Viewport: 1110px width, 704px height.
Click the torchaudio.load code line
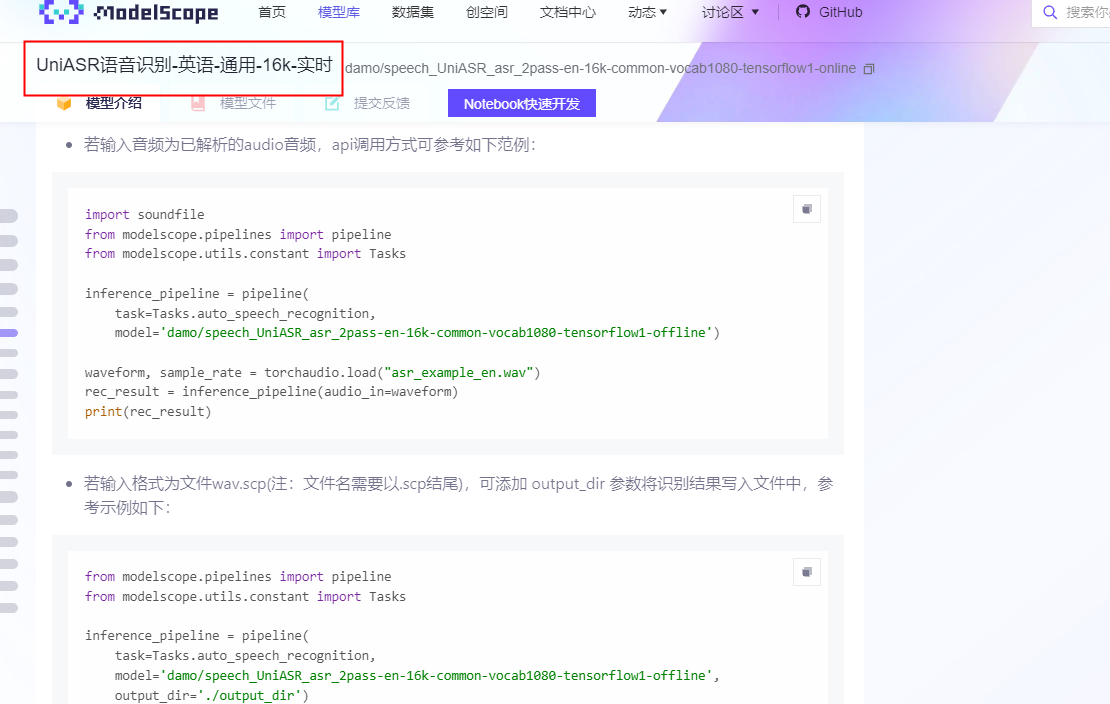[312, 373]
